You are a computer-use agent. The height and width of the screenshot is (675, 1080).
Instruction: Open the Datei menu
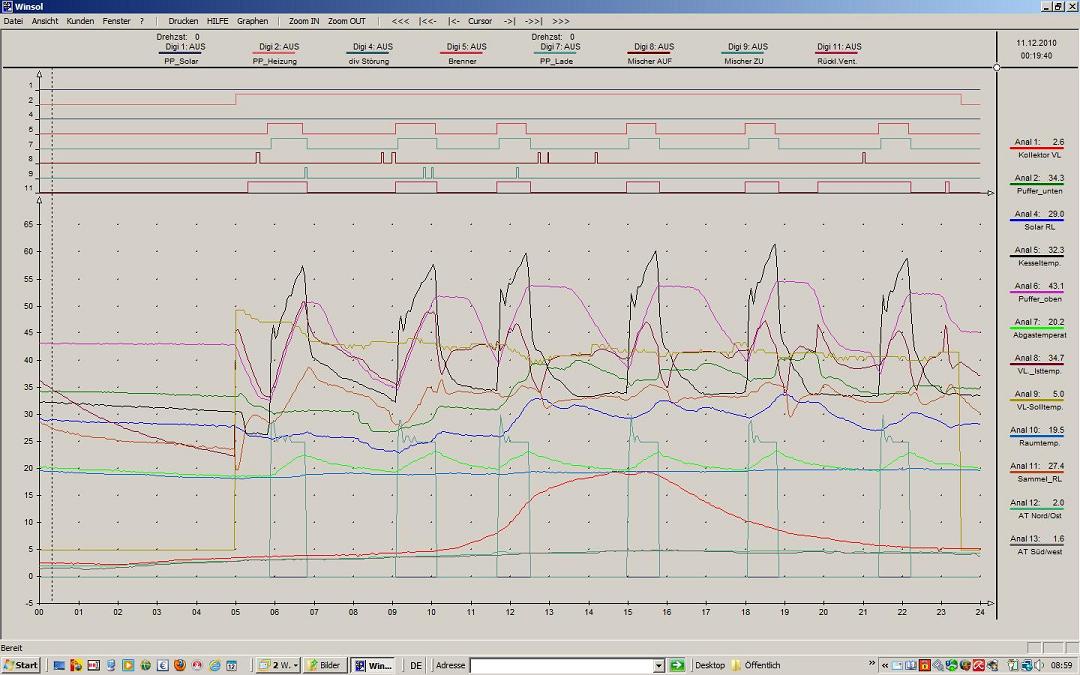point(13,21)
